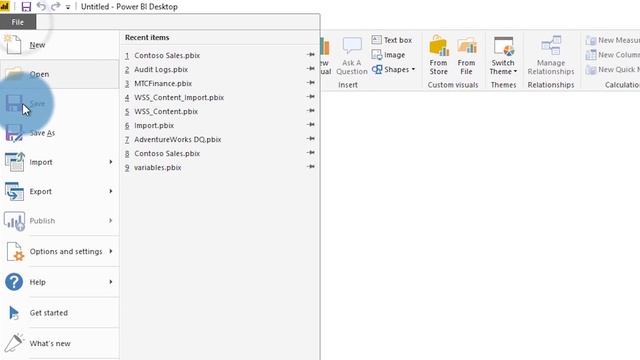640x360 pixels.
Task: Click the Options and settings gear icon
Action: coord(16,251)
